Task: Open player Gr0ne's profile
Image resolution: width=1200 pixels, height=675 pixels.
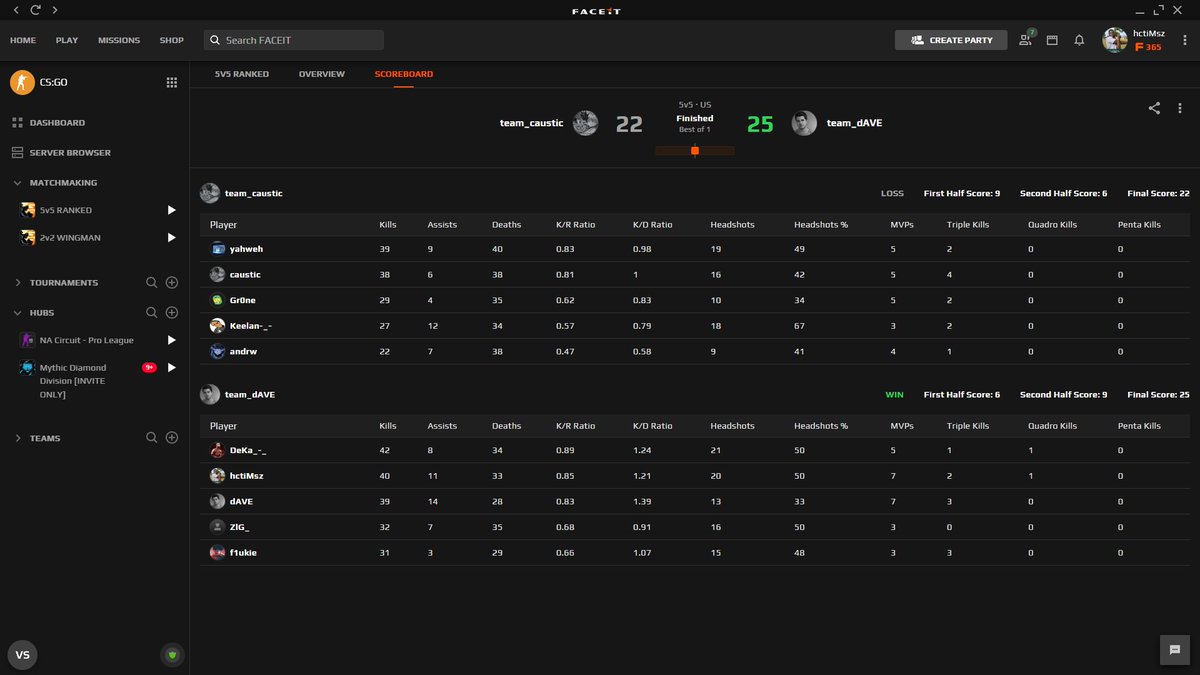Action: coord(244,300)
